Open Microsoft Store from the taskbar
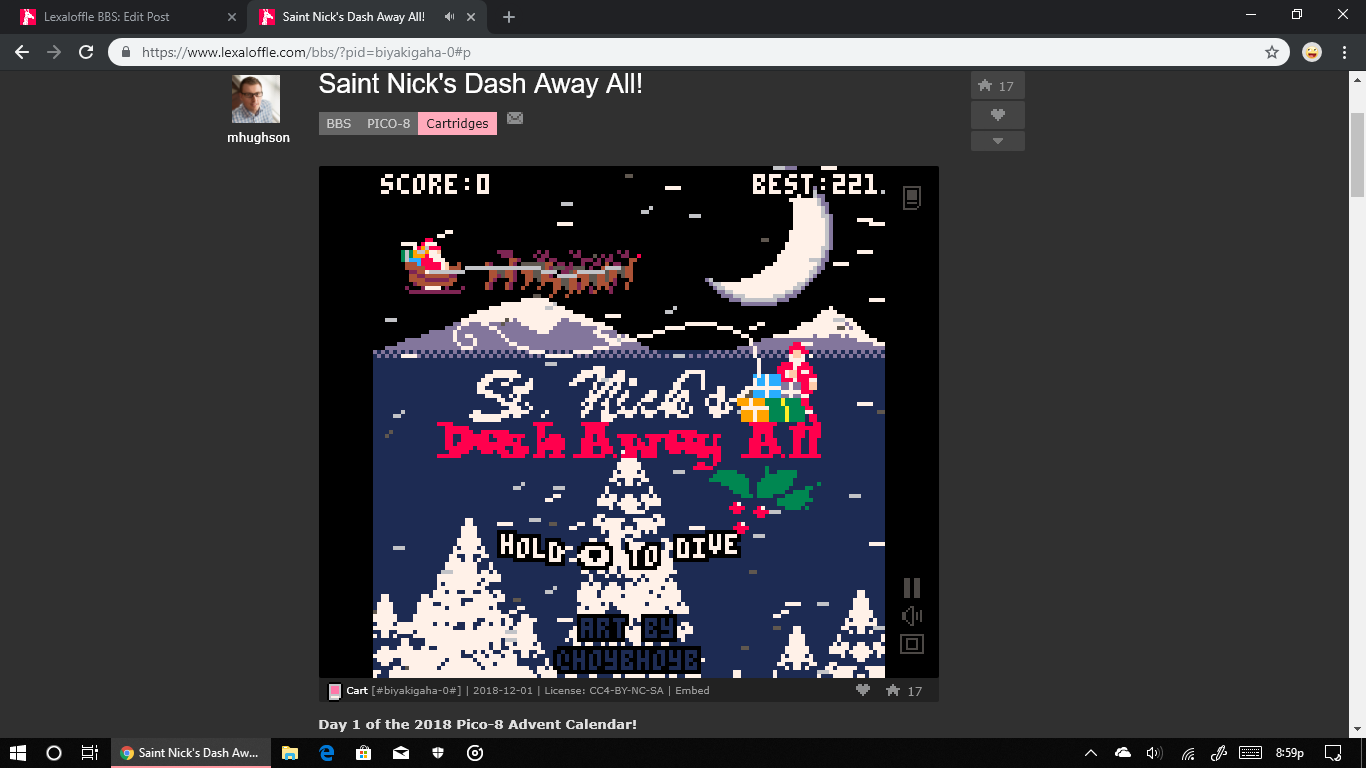1366x768 pixels. click(364, 753)
